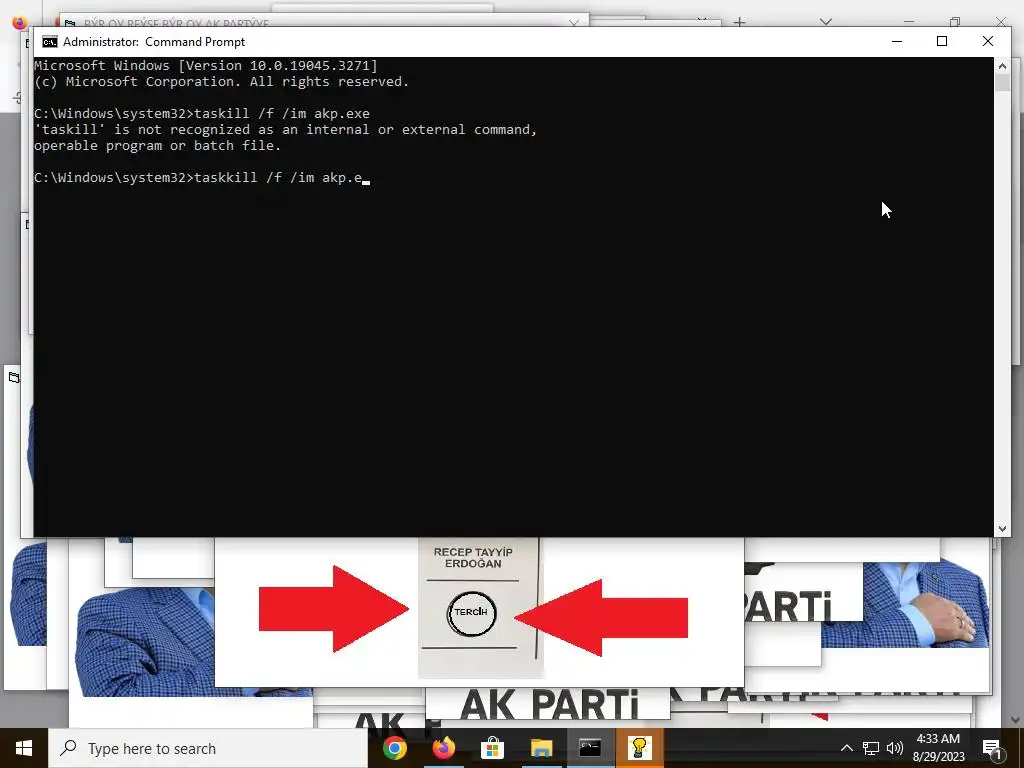Click Command Prompt scrollbar down arrow

pyautogui.click(x=1002, y=529)
